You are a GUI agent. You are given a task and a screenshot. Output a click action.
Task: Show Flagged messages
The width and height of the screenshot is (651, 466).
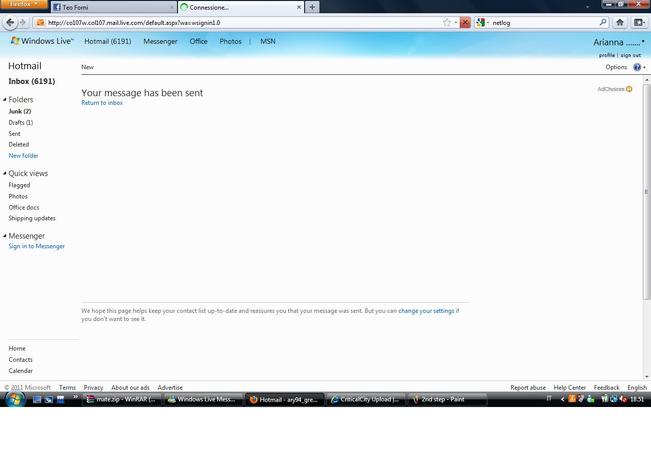(19, 185)
